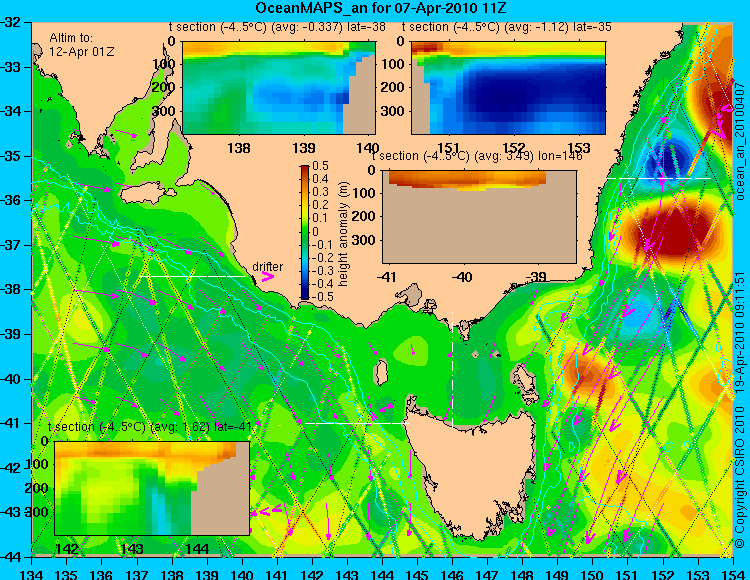The width and height of the screenshot is (750, 580).
Task: Click the 0.5 value on the colorbar
Action: click(320, 166)
